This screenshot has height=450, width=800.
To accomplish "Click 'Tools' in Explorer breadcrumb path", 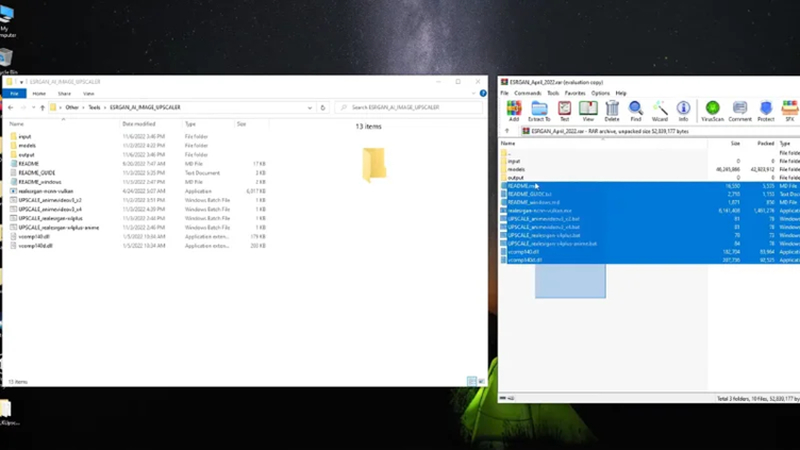I will (94, 108).
